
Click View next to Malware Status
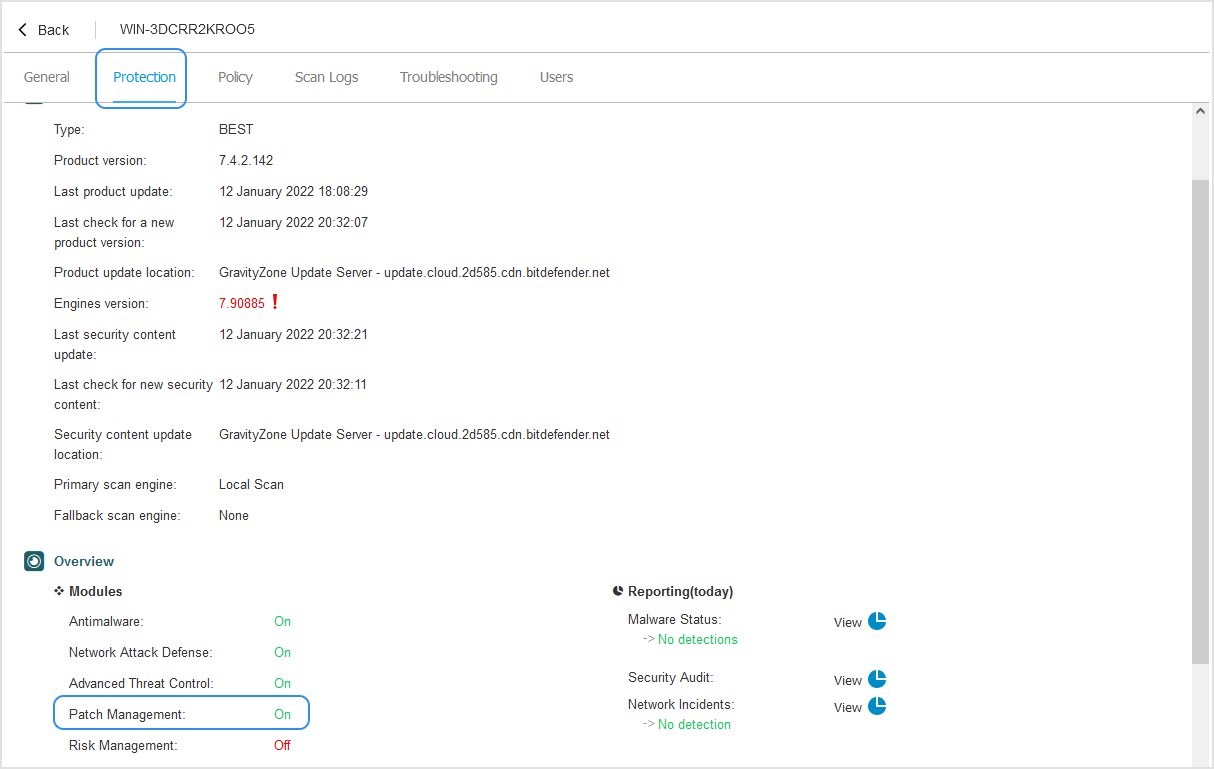point(845,621)
